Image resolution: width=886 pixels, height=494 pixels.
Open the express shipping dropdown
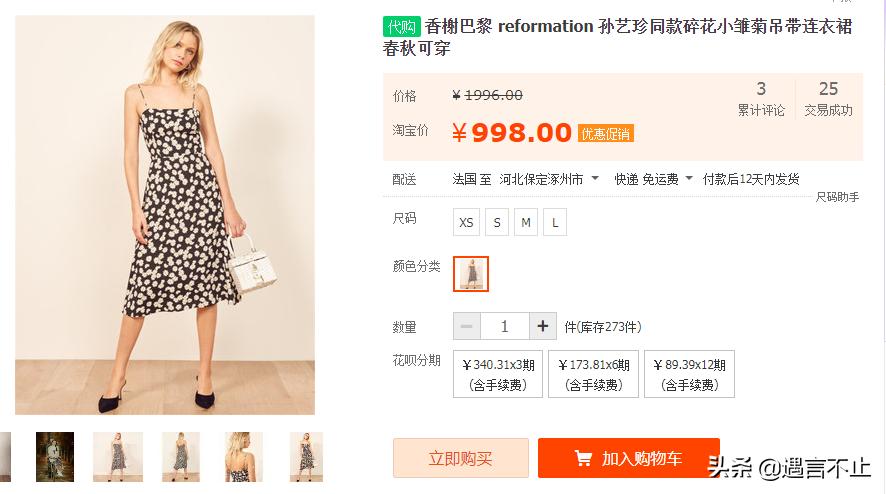[x=689, y=179]
